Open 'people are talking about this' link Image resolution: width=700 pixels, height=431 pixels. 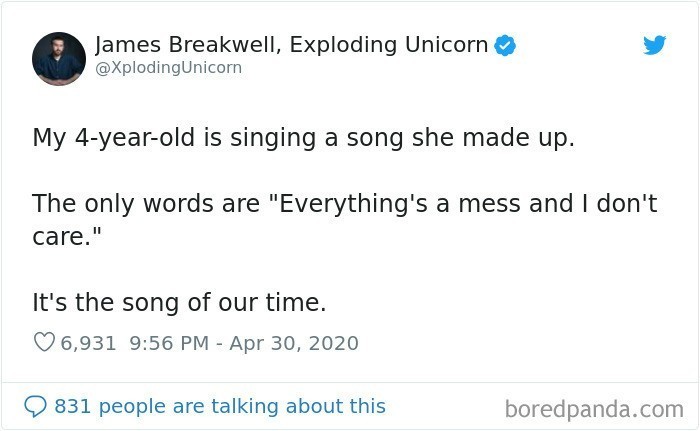click(242, 406)
